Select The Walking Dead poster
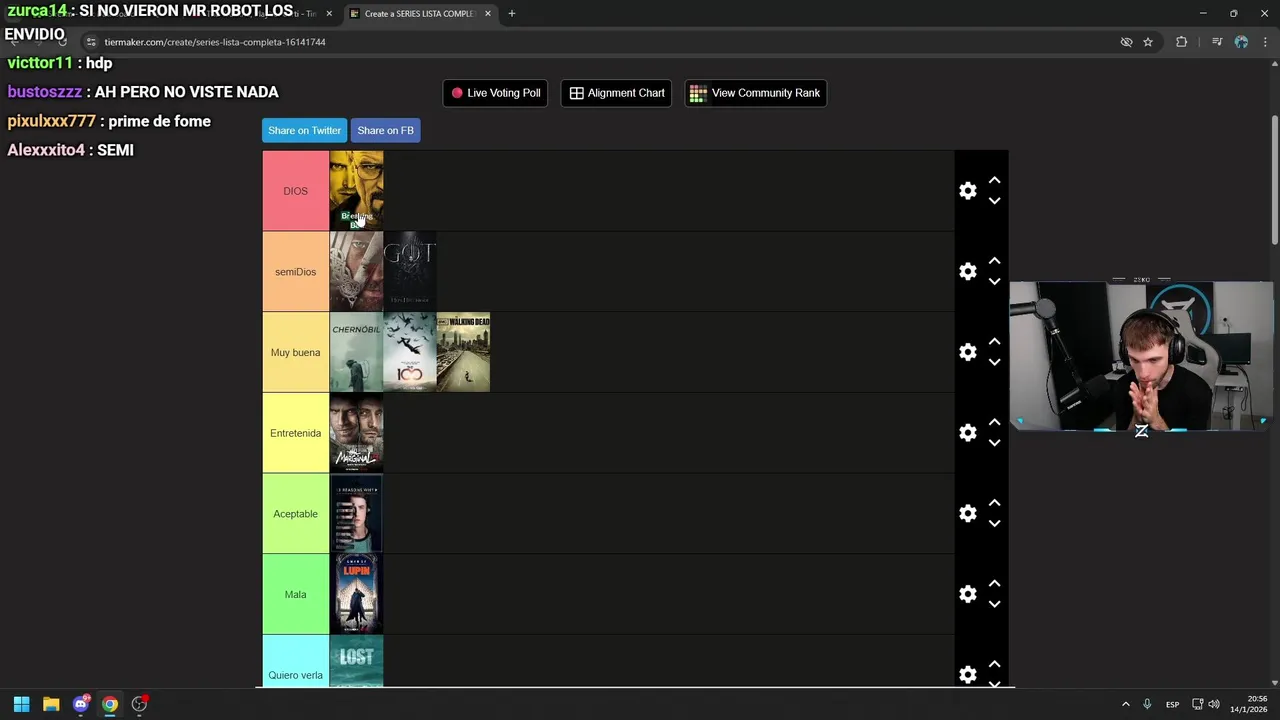The height and width of the screenshot is (720, 1280). 463,352
